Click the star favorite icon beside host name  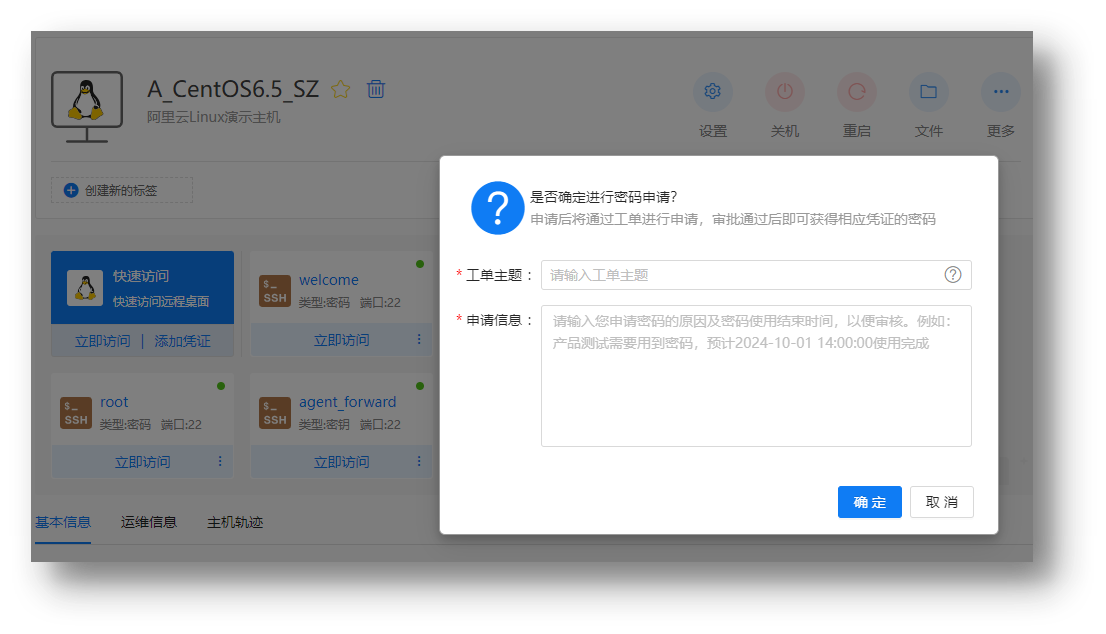(x=341, y=89)
